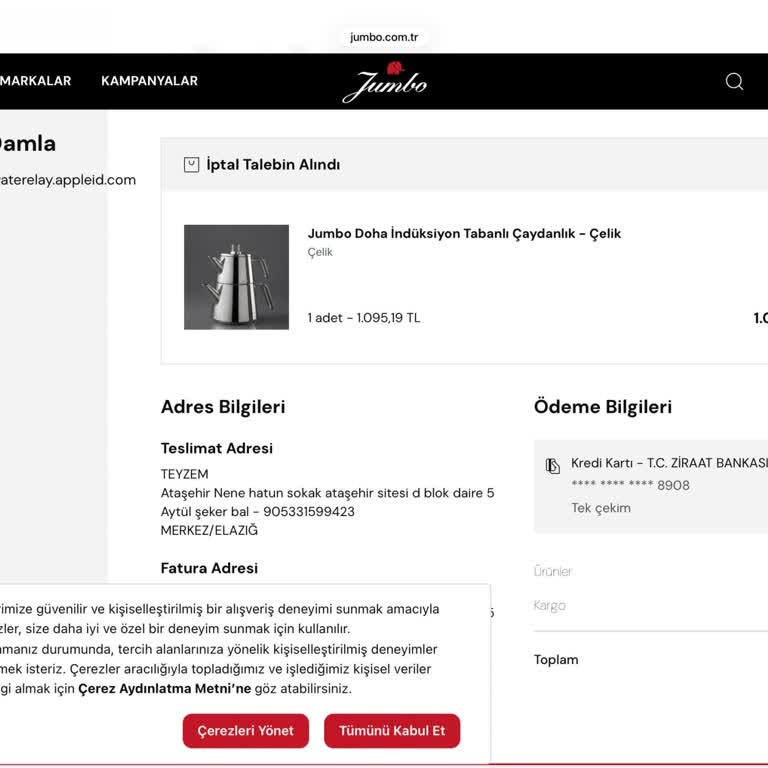This screenshot has height=768, width=768.
Task: Open the MARKALAR menu
Action: [36, 81]
